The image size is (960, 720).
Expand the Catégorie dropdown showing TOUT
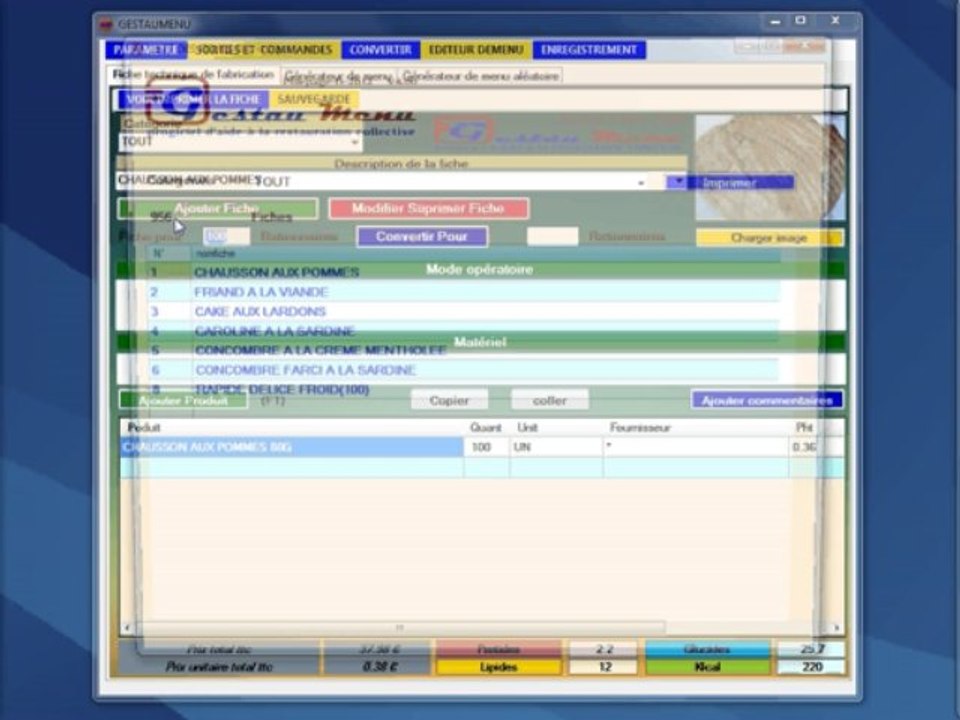tap(354, 142)
